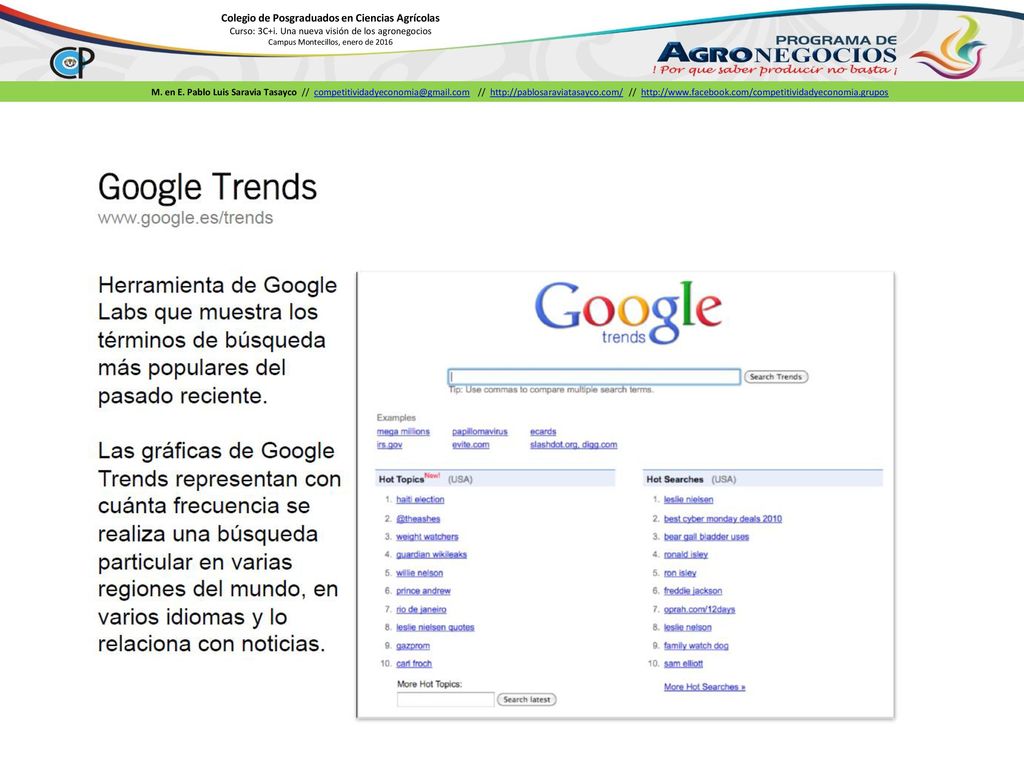Click the Examples label
This screenshot has width=1024, height=768.
[x=396, y=417]
